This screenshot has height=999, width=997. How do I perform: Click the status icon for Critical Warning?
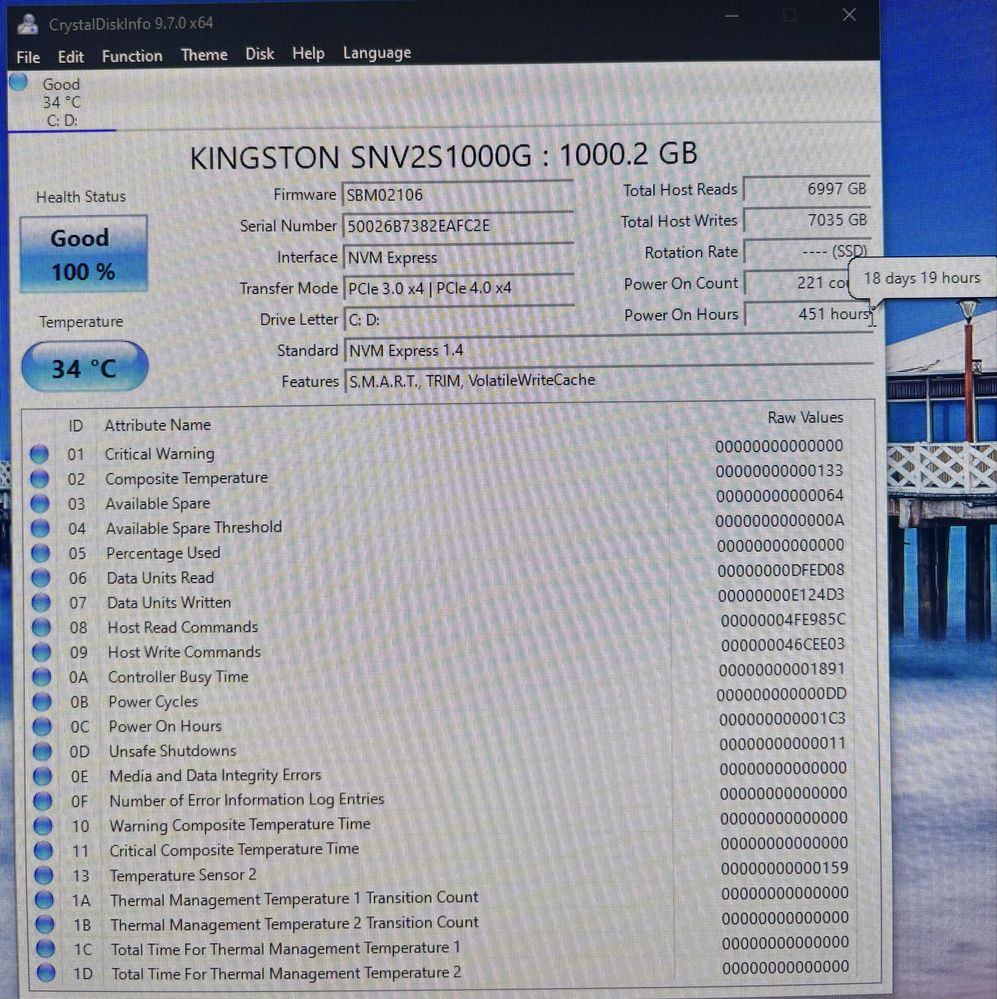point(39,454)
